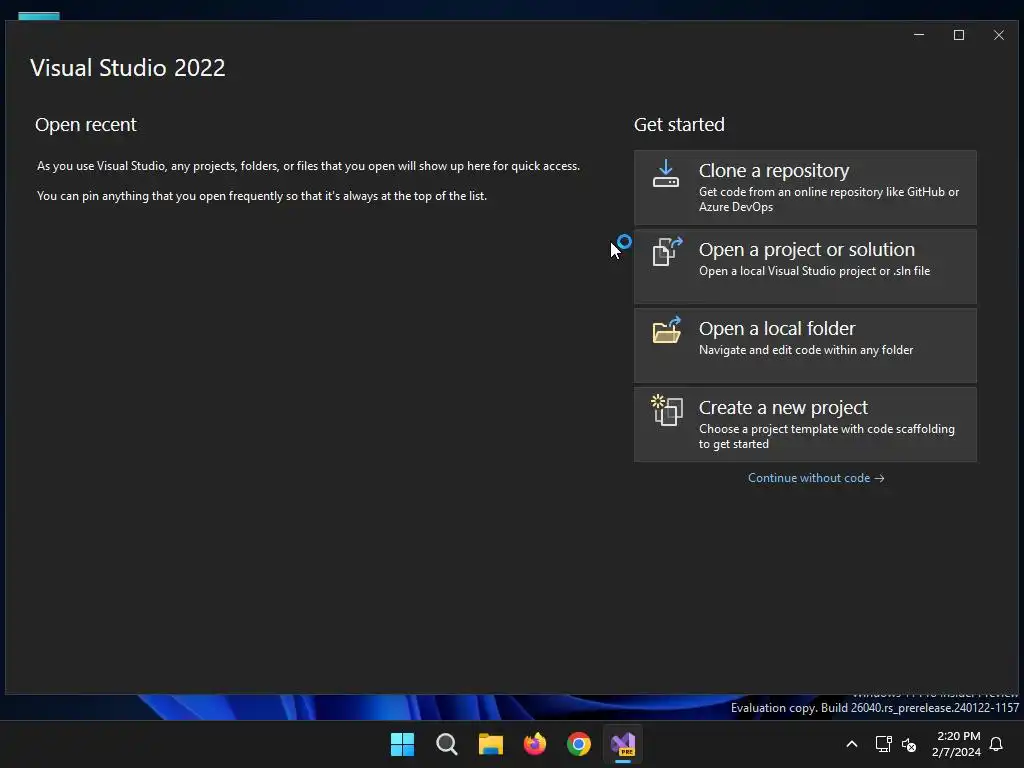Follow the Continue without code link

click(x=816, y=478)
